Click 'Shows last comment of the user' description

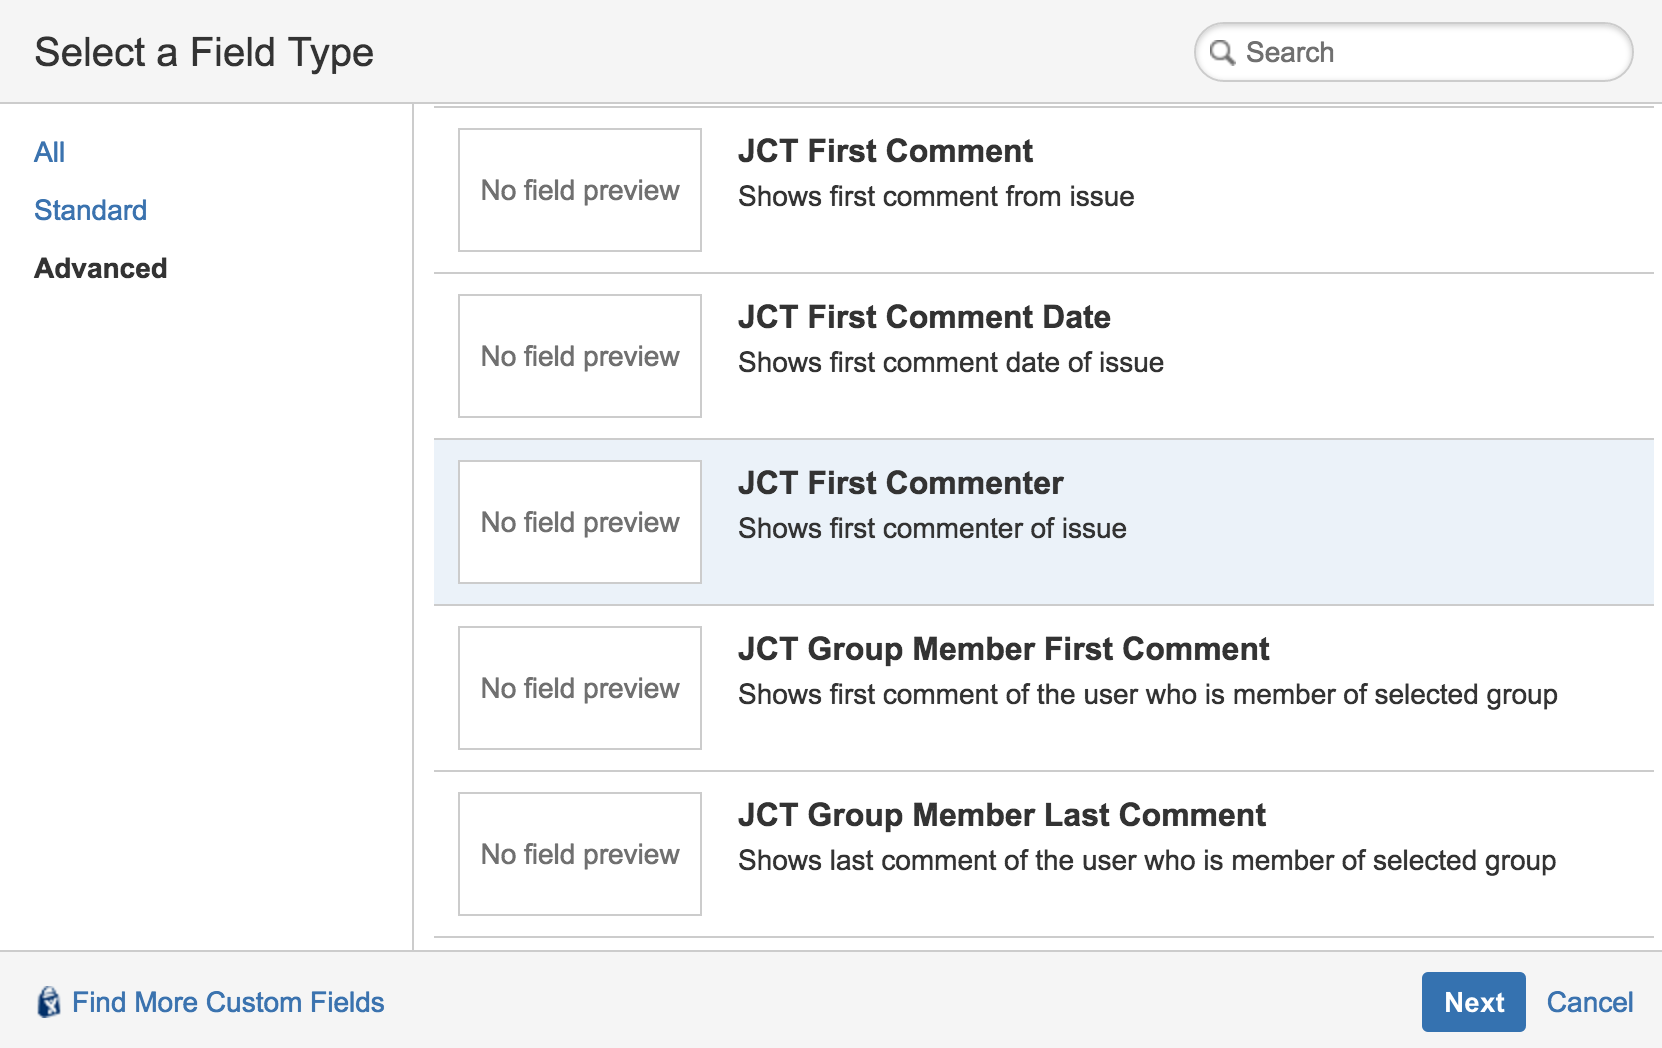point(1147,861)
